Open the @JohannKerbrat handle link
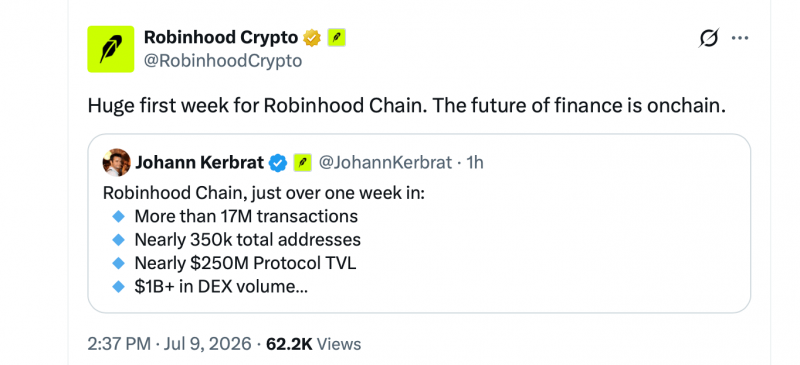800x365 pixels. pyautogui.click(x=385, y=163)
